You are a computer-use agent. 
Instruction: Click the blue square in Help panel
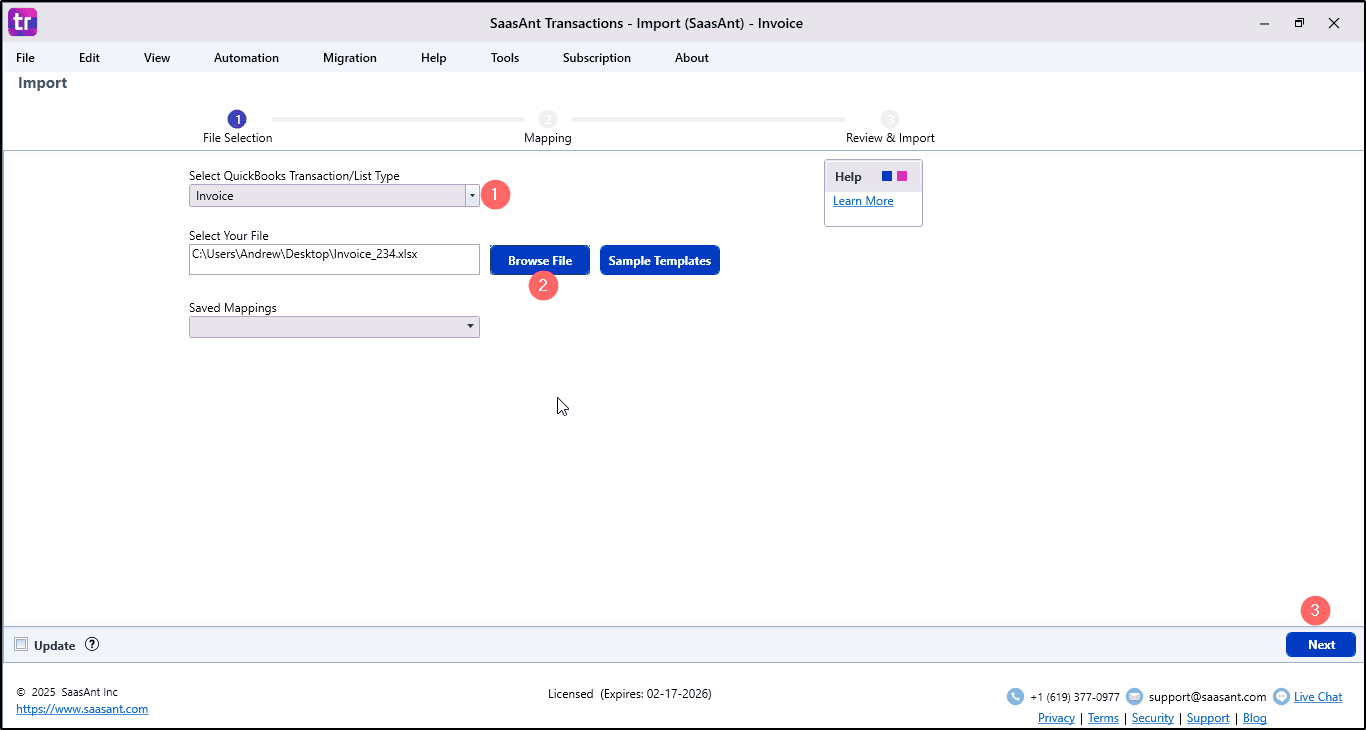click(x=887, y=176)
